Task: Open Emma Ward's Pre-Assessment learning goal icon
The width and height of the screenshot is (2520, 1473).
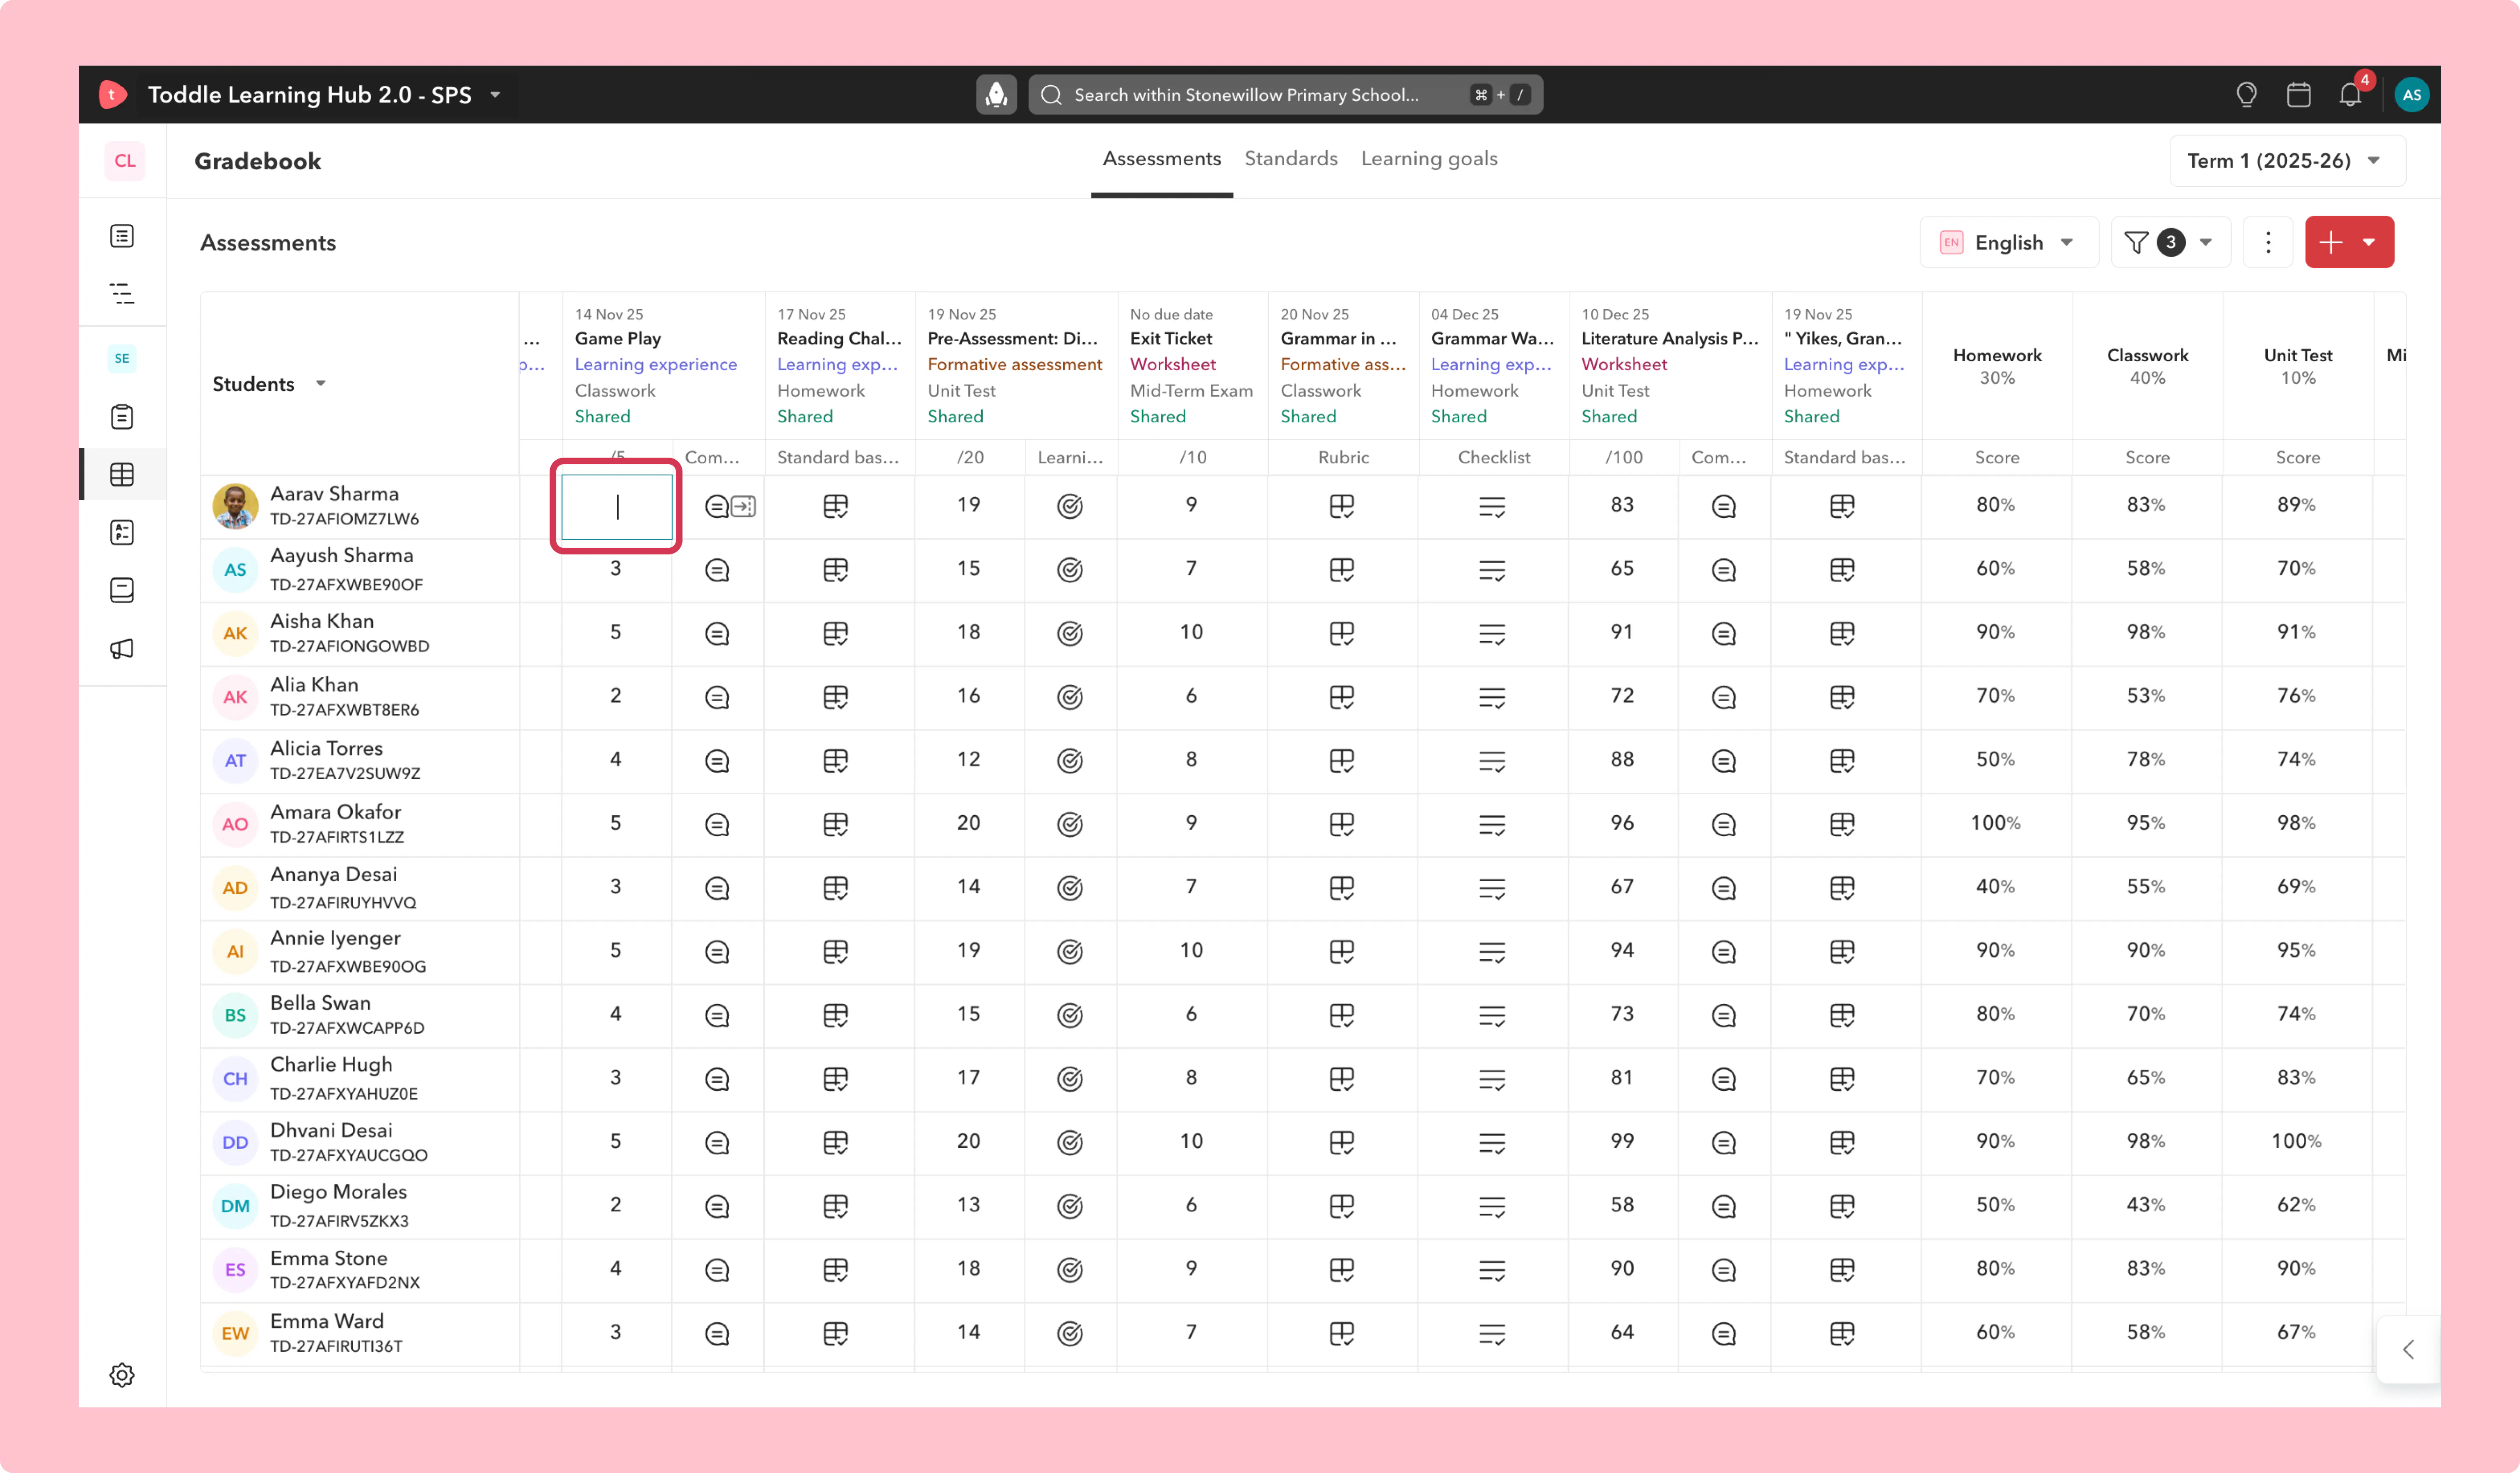Action: point(1070,1334)
